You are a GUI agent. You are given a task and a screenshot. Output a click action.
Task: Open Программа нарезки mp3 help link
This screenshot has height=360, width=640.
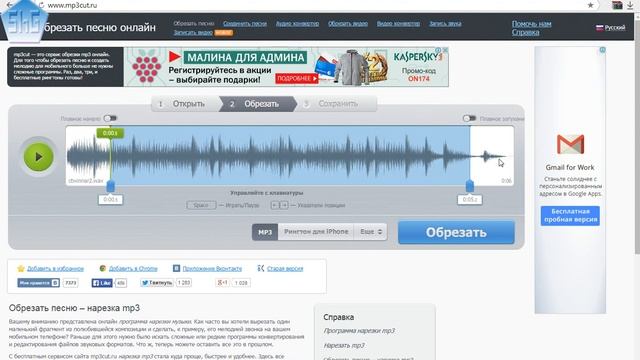coord(359,331)
